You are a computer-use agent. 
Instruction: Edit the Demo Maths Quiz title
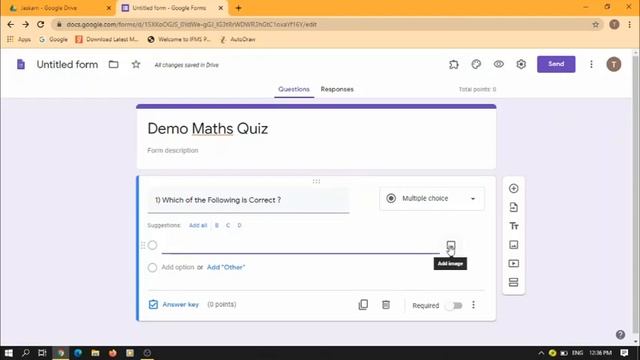(208, 129)
